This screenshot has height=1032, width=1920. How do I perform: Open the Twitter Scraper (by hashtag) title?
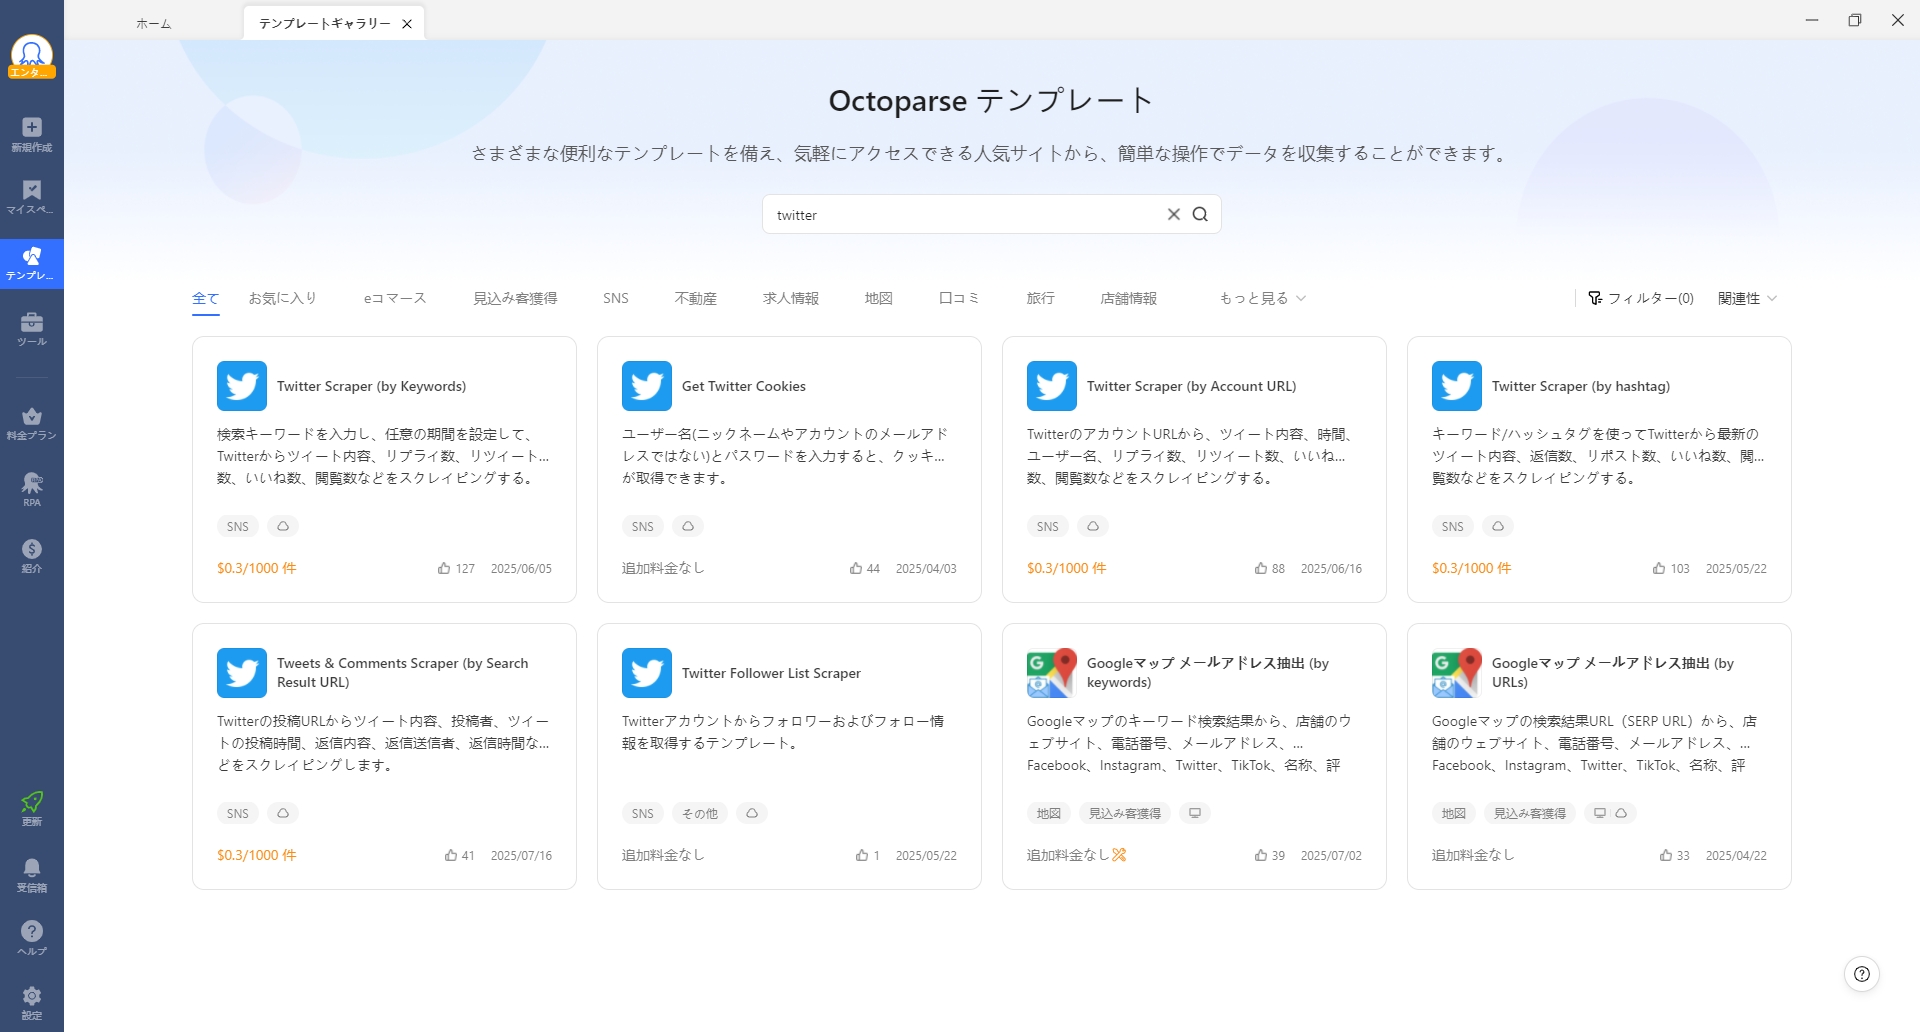pos(1581,386)
